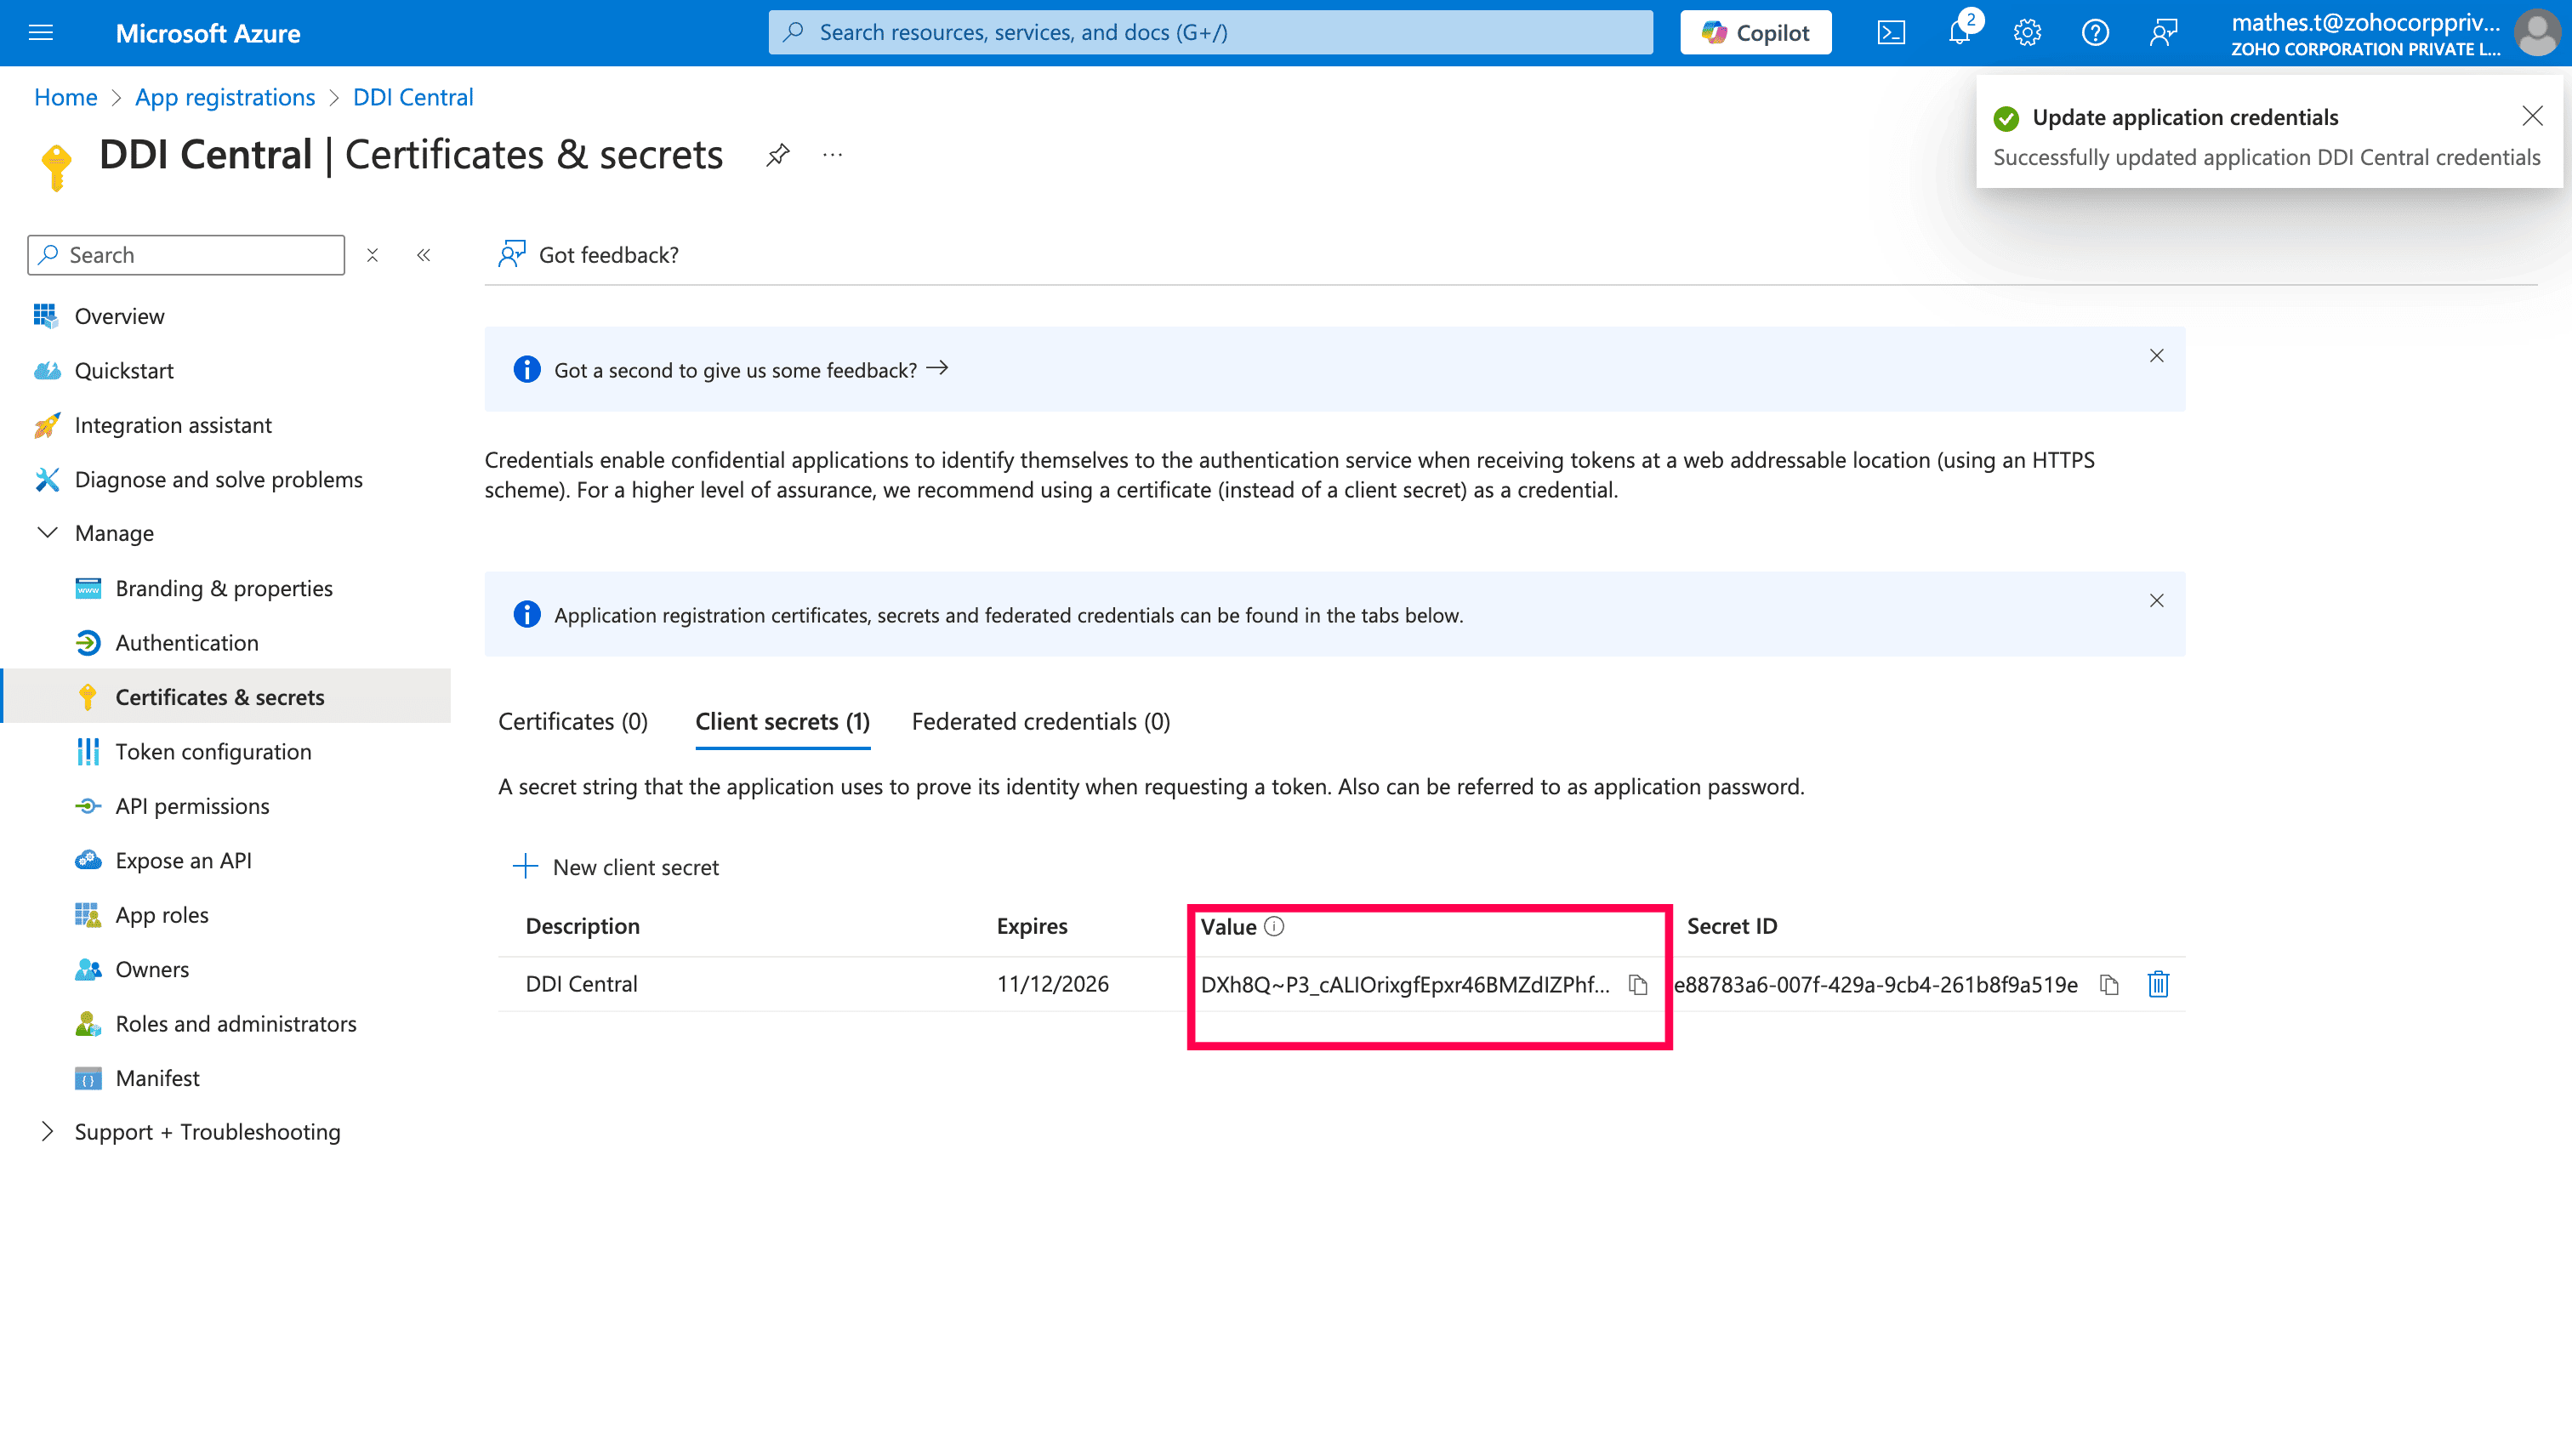The image size is (2572, 1456).
Task: Pin the Certificates & secrets page
Action: (x=778, y=155)
